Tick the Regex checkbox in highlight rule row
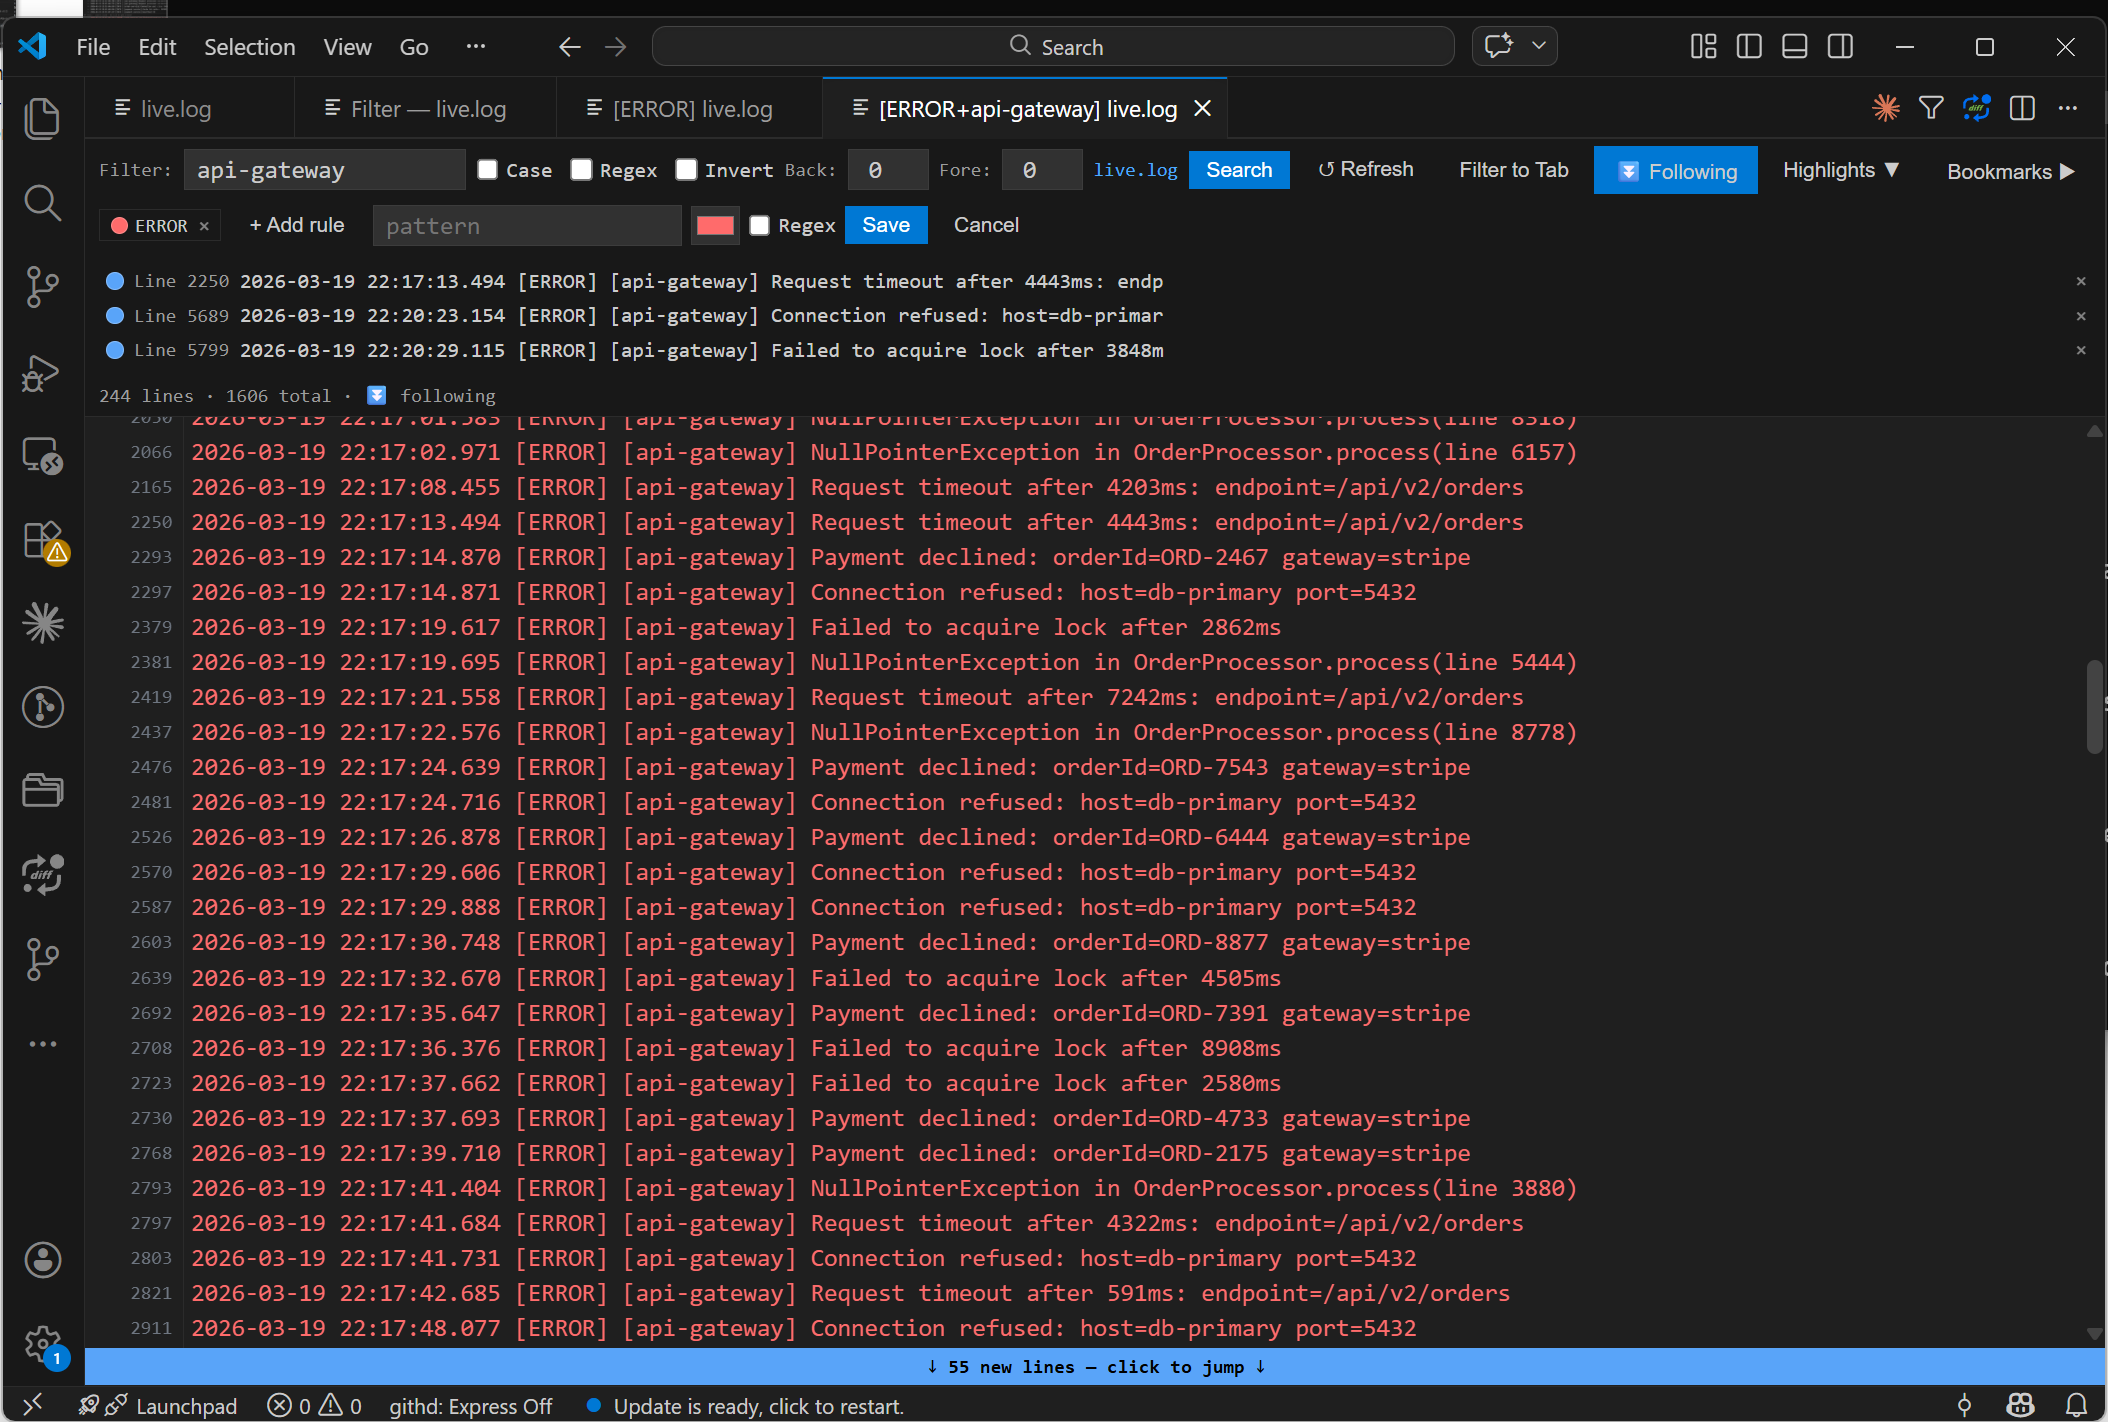 click(760, 225)
